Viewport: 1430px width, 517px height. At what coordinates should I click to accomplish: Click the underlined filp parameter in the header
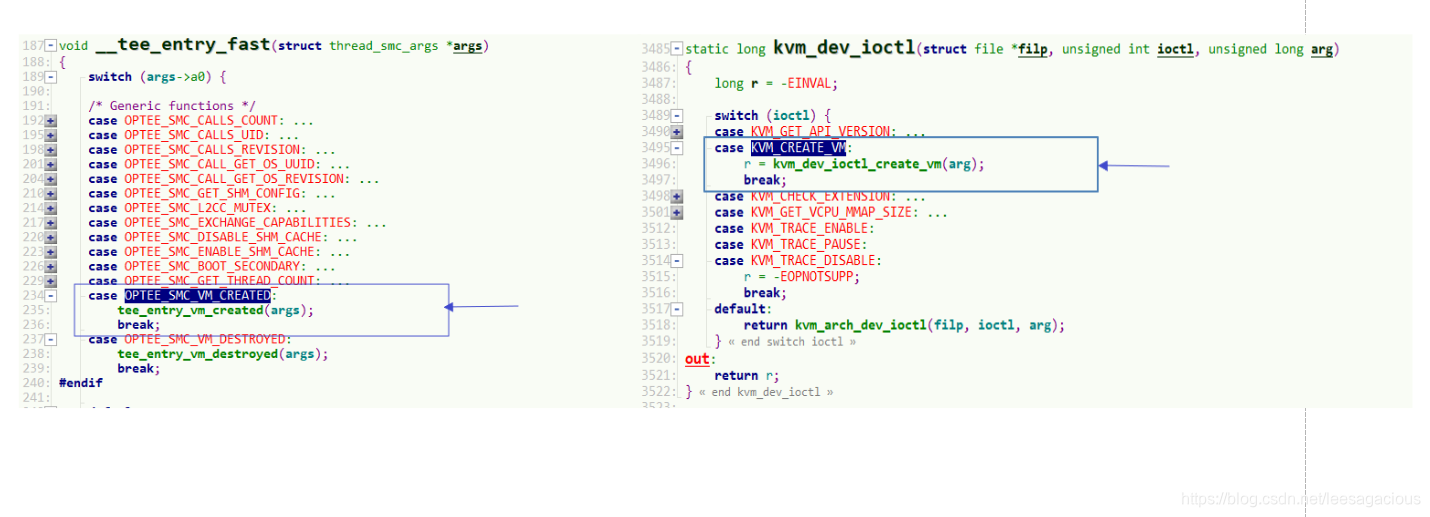coord(1032,49)
